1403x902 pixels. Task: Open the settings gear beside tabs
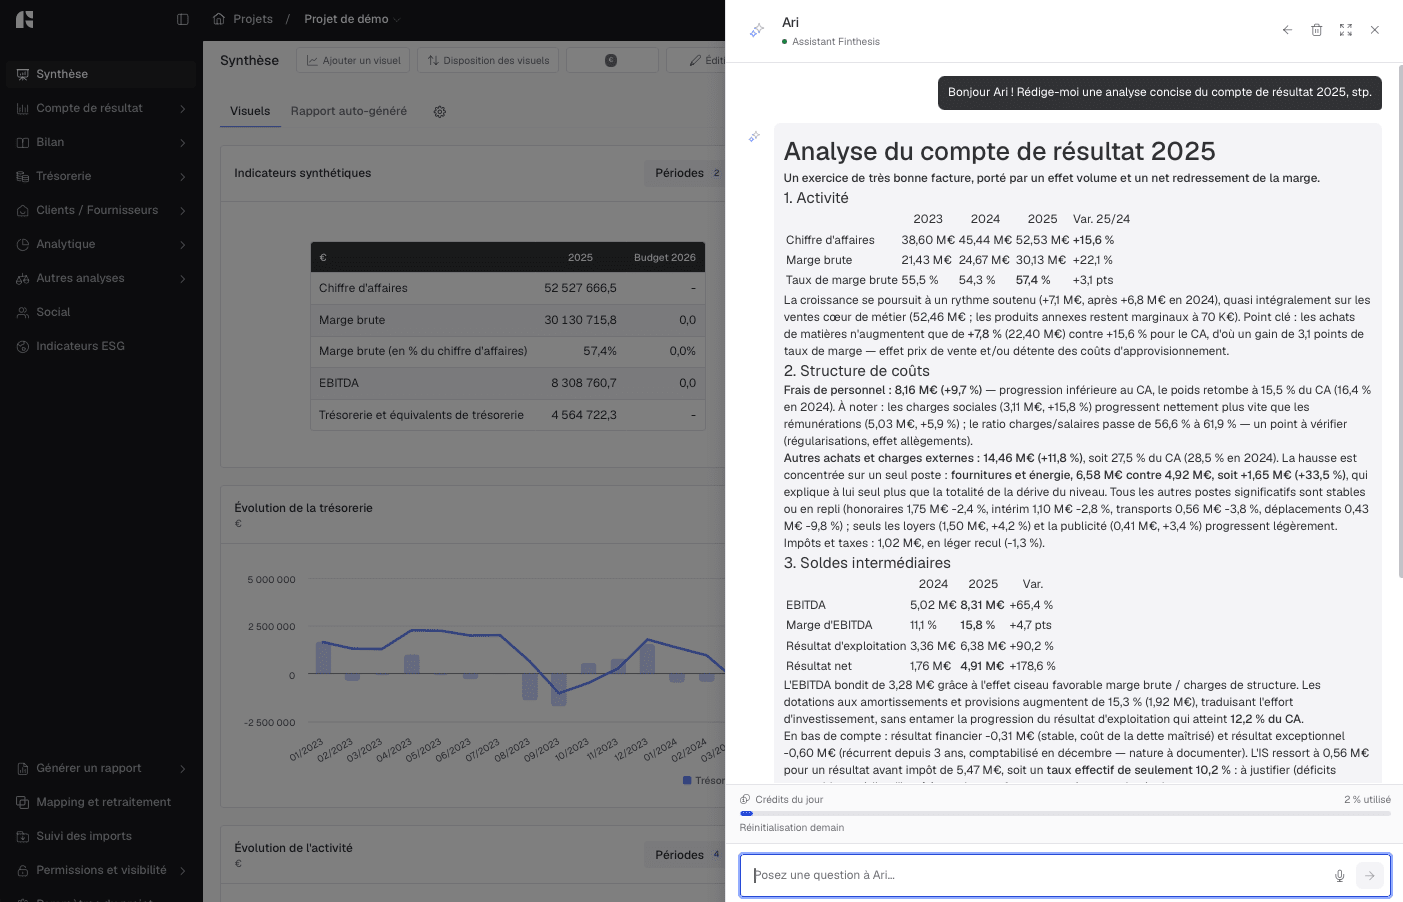(440, 112)
